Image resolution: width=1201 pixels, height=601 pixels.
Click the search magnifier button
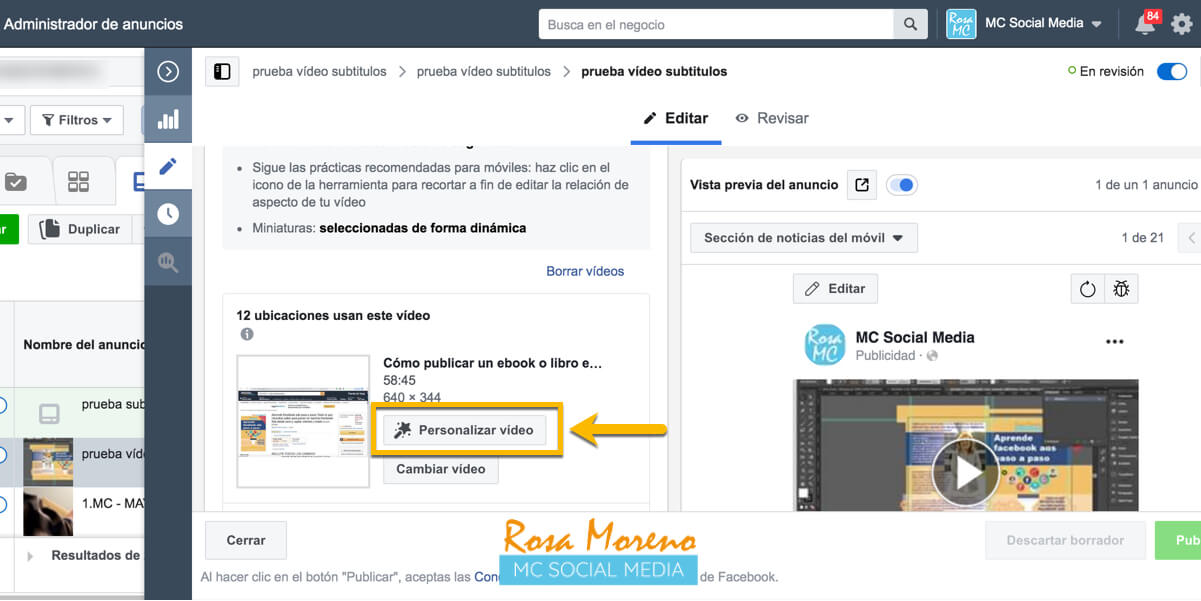(910, 24)
